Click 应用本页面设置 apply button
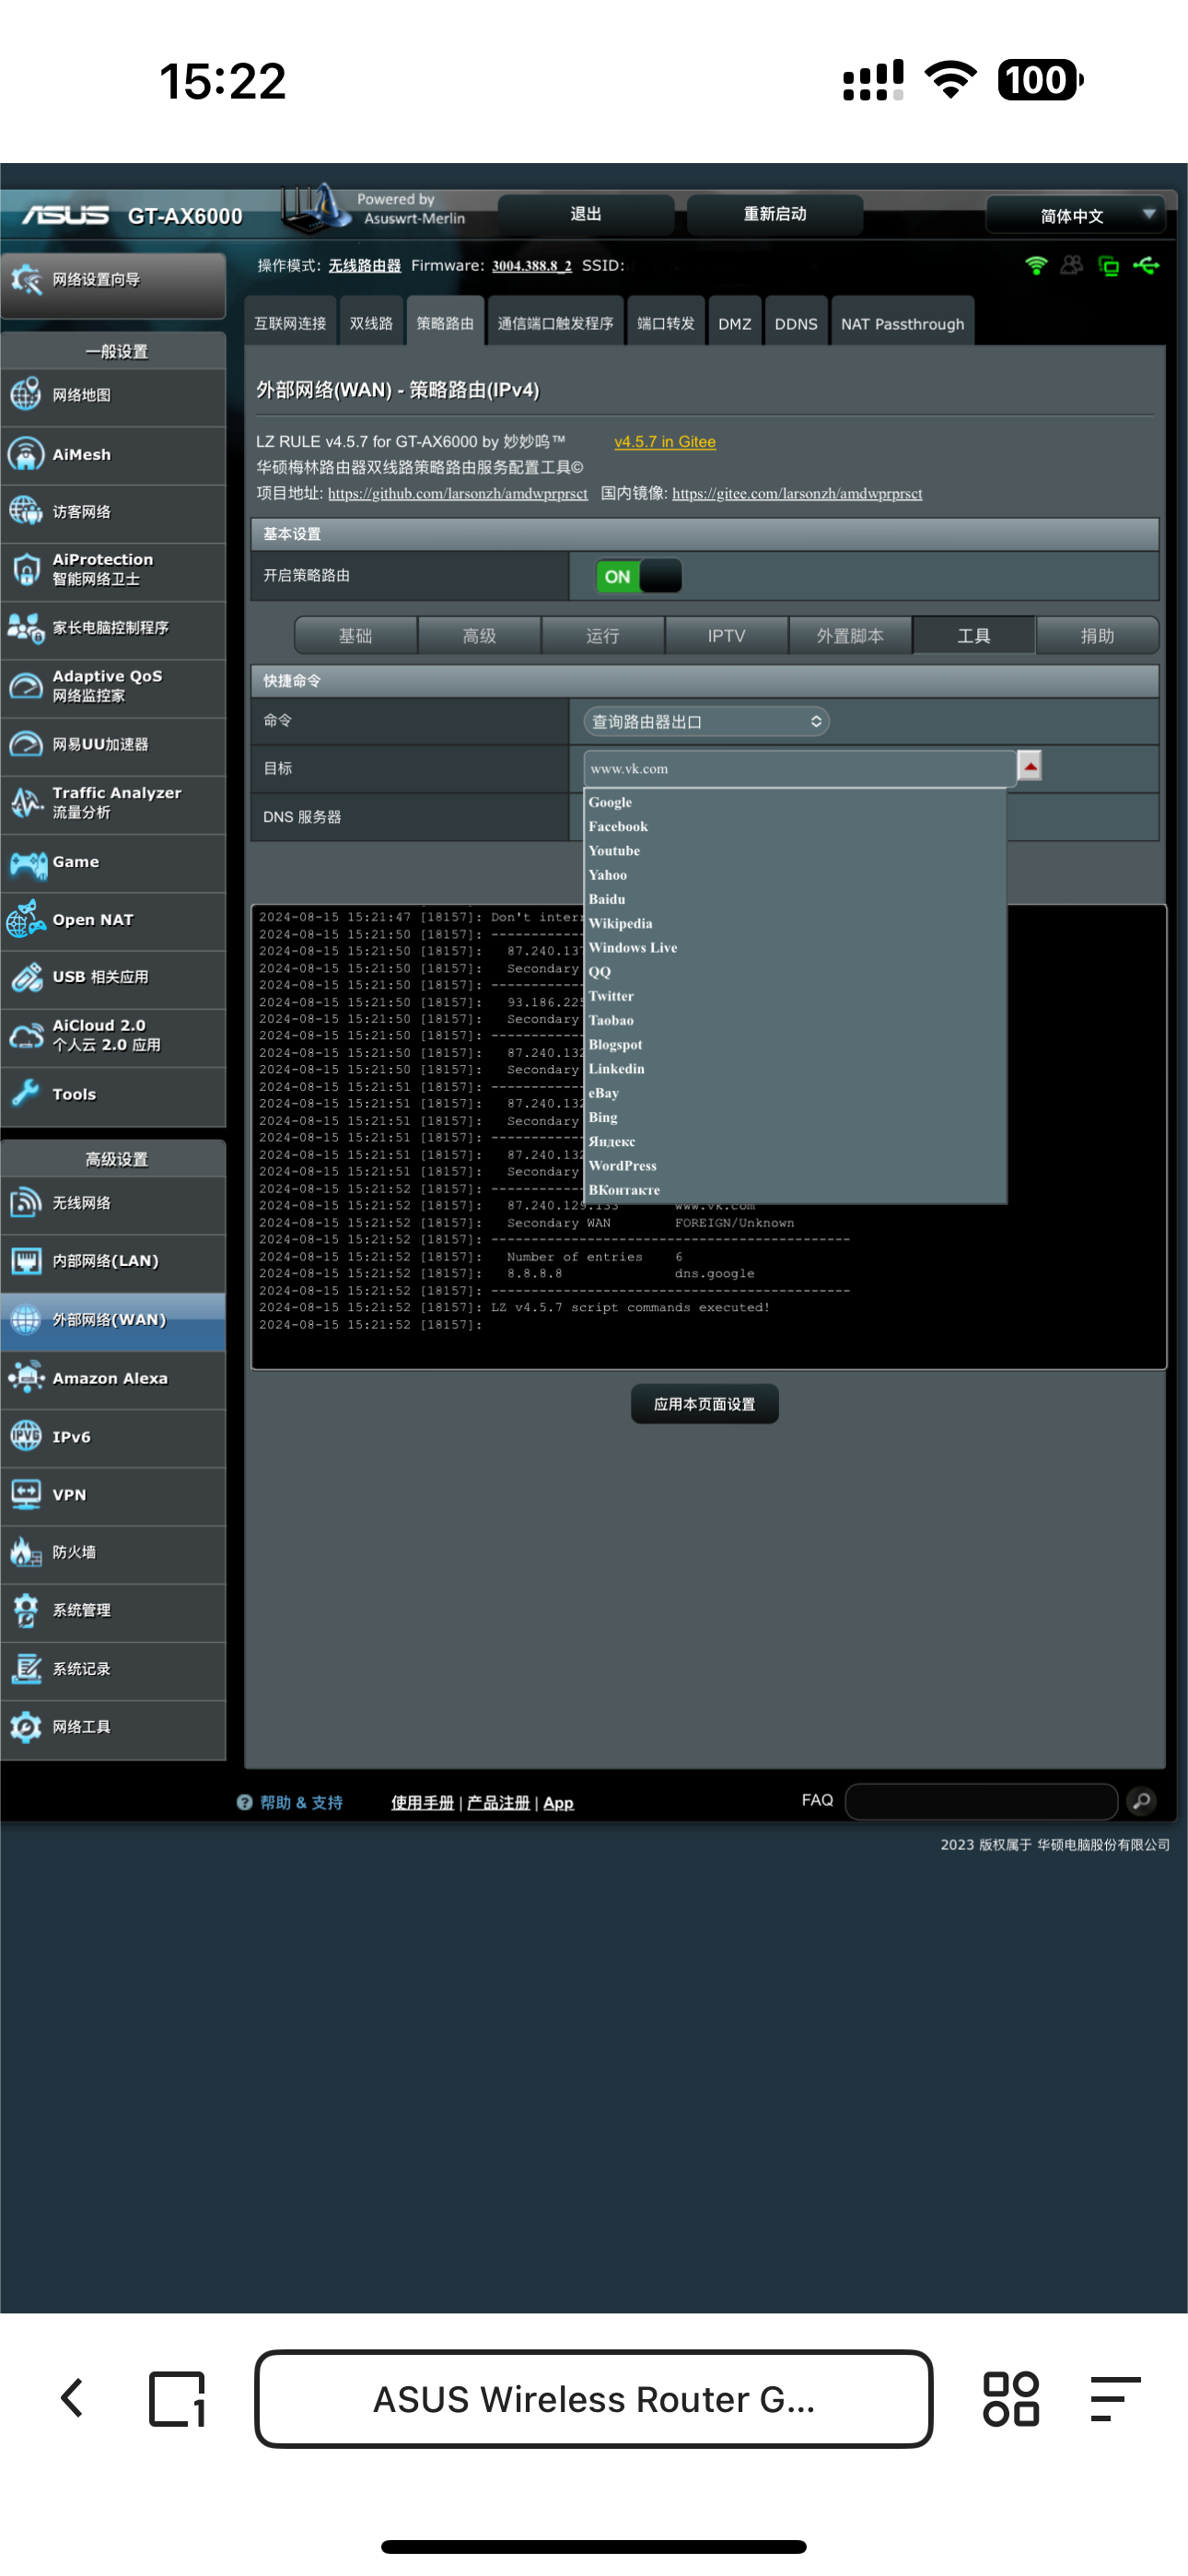The width and height of the screenshot is (1188, 2576). (x=704, y=1404)
